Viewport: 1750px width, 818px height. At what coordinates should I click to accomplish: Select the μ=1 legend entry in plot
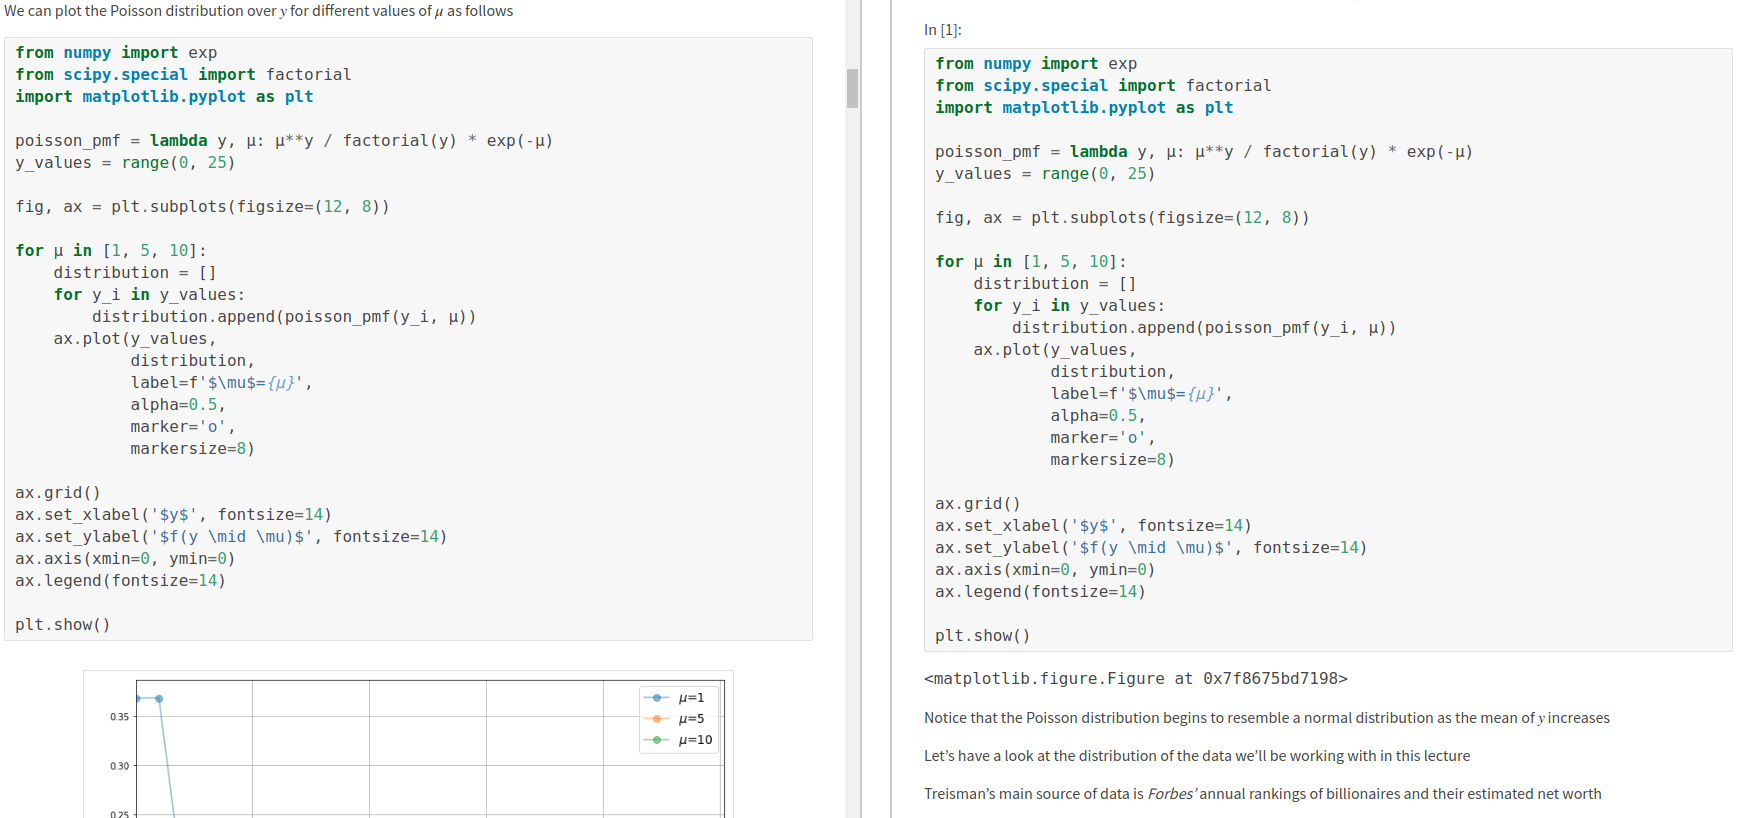coord(677,698)
